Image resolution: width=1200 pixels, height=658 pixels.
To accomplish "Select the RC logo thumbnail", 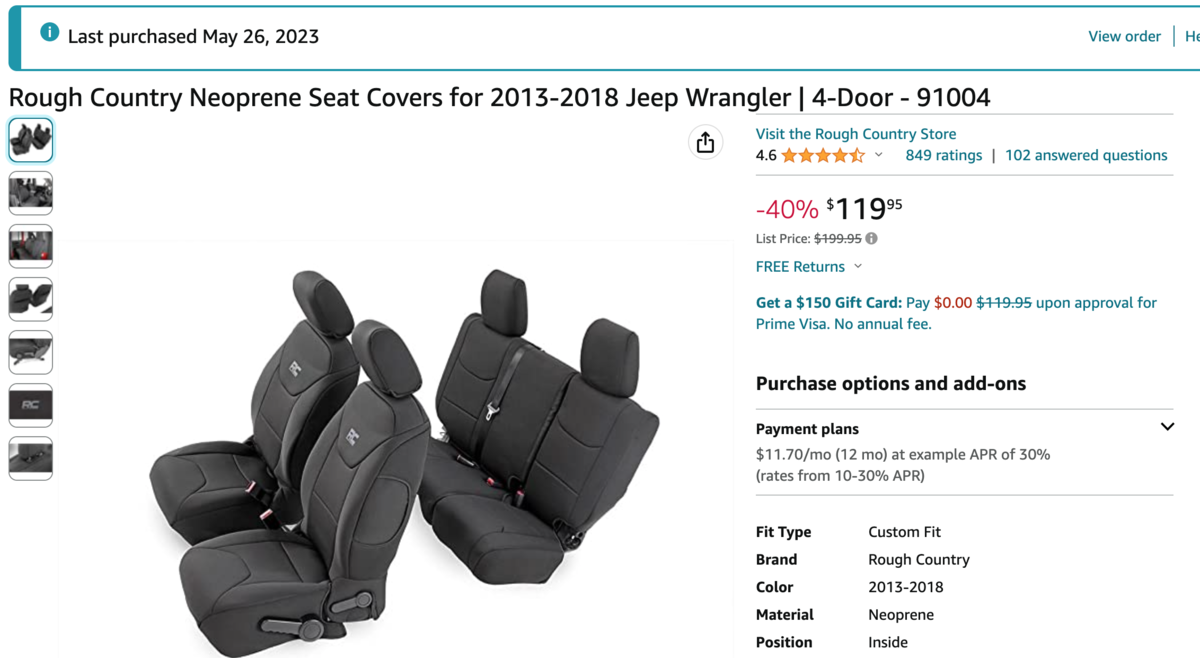I will (30, 405).
